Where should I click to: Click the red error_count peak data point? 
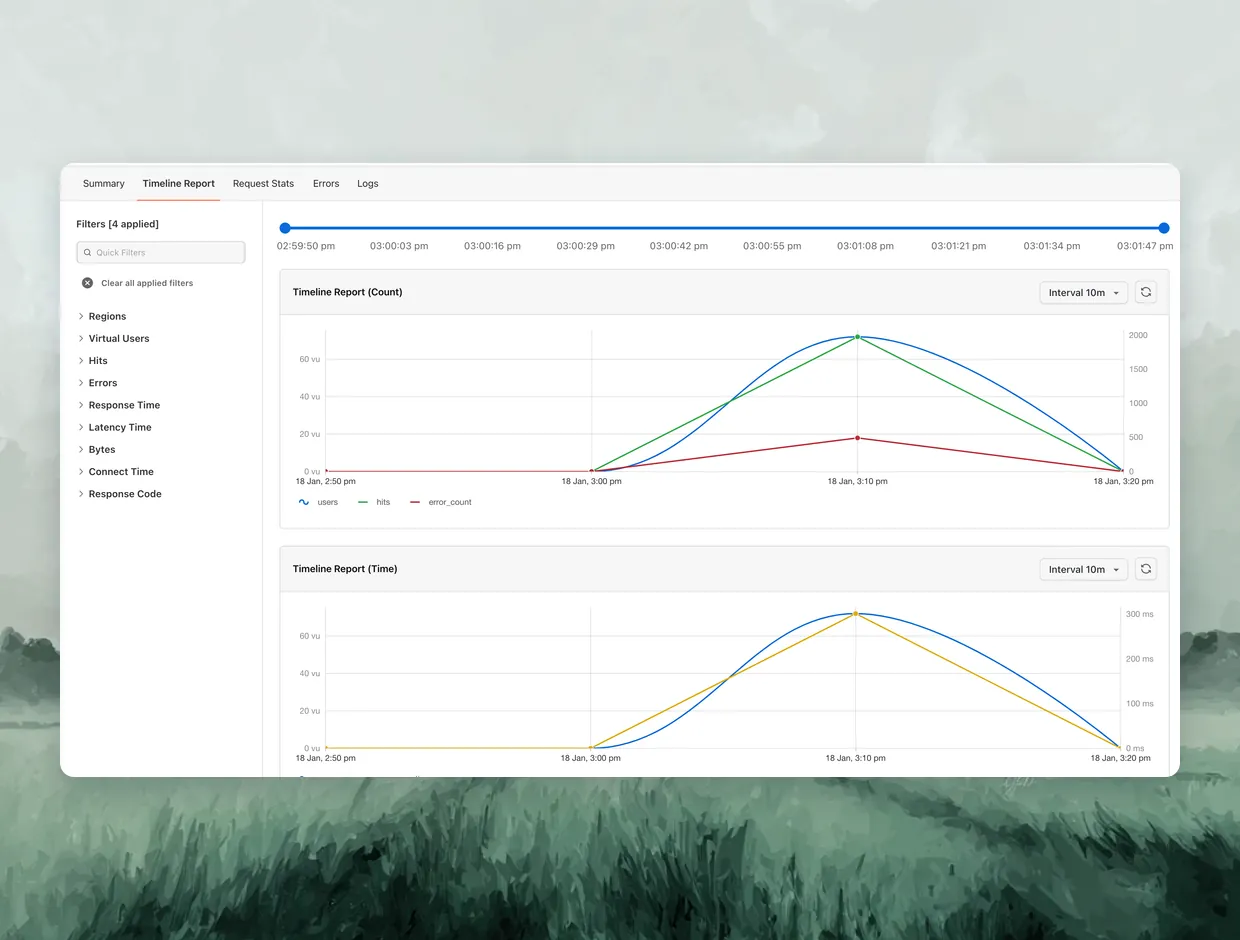pyautogui.click(x=857, y=438)
